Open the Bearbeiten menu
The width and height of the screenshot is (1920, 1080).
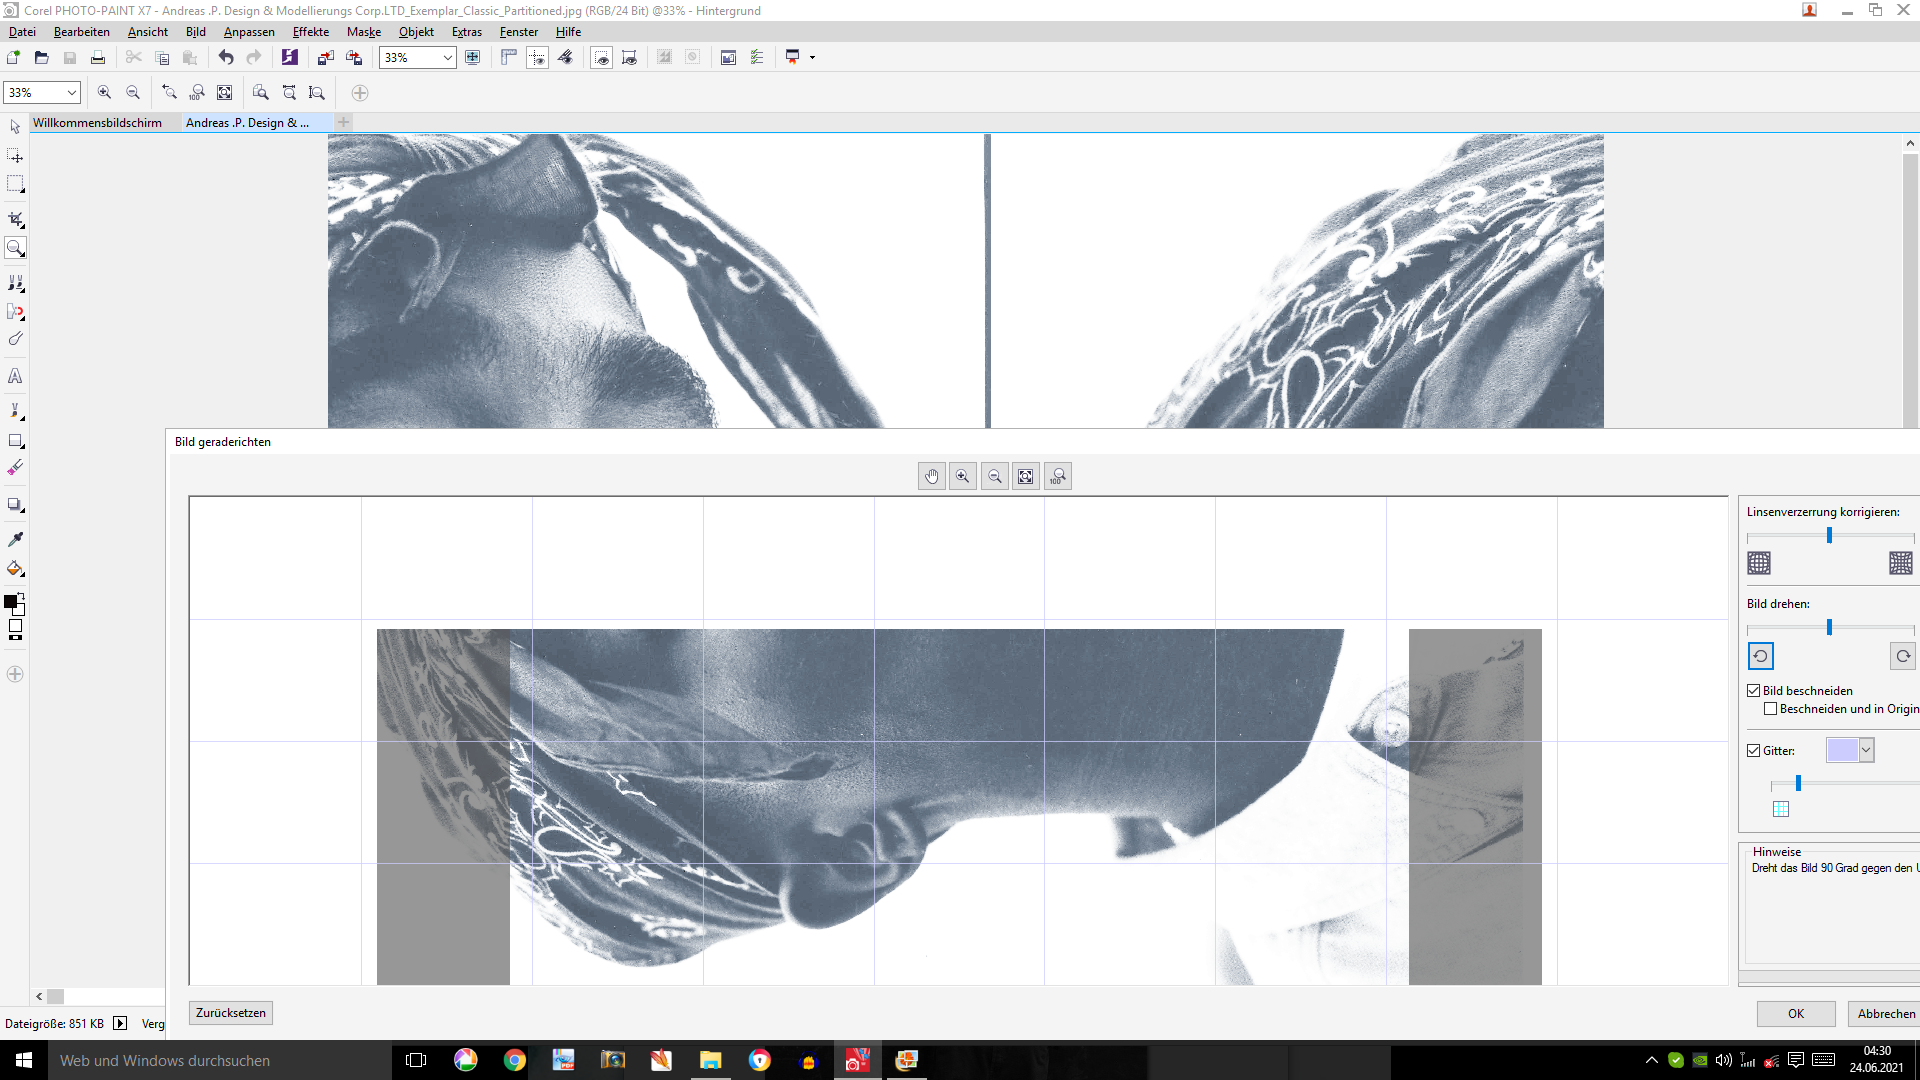(x=82, y=32)
